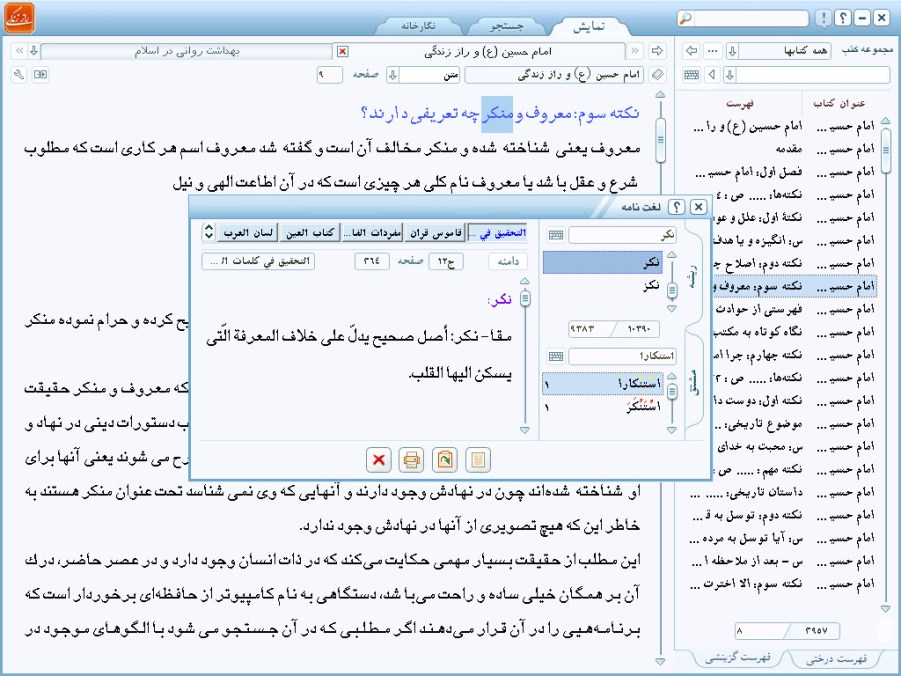Click the eraser icon beside the book title field
The width and height of the screenshot is (901, 676).
pyautogui.click(x=657, y=75)
